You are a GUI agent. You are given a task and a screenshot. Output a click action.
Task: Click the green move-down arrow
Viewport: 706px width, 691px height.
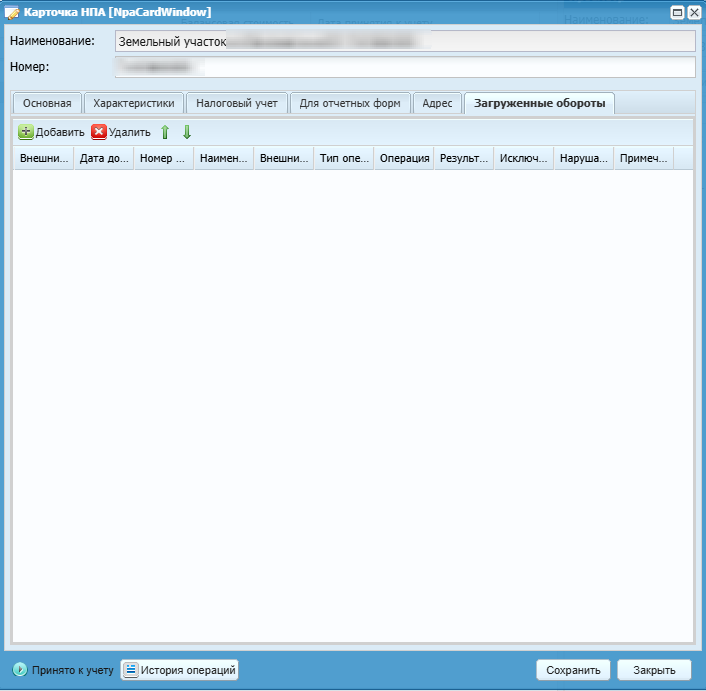coord(186,132)
